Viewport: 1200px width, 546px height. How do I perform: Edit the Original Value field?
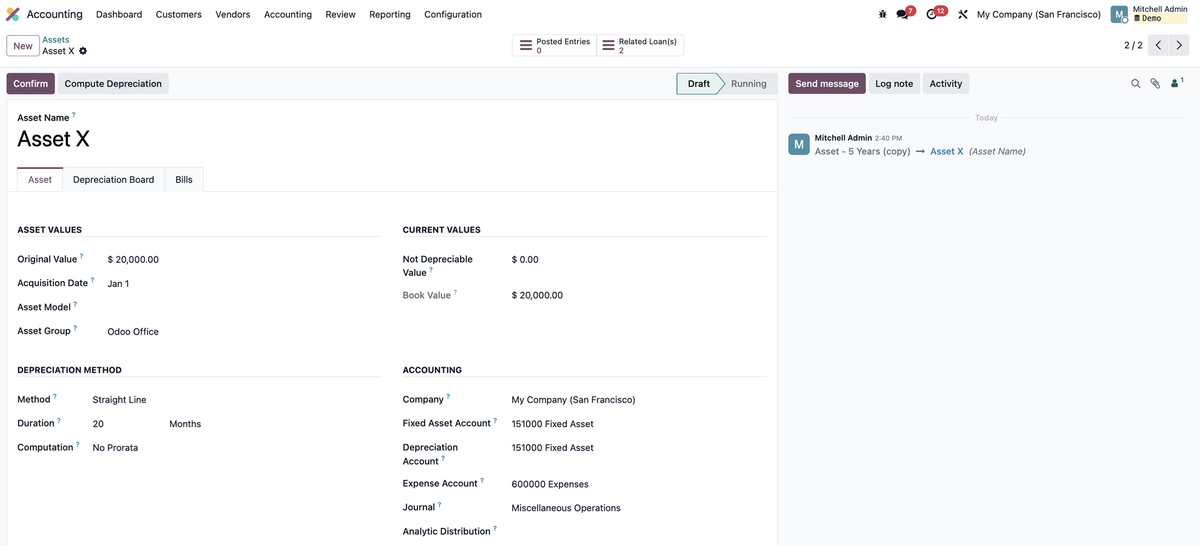243,259
